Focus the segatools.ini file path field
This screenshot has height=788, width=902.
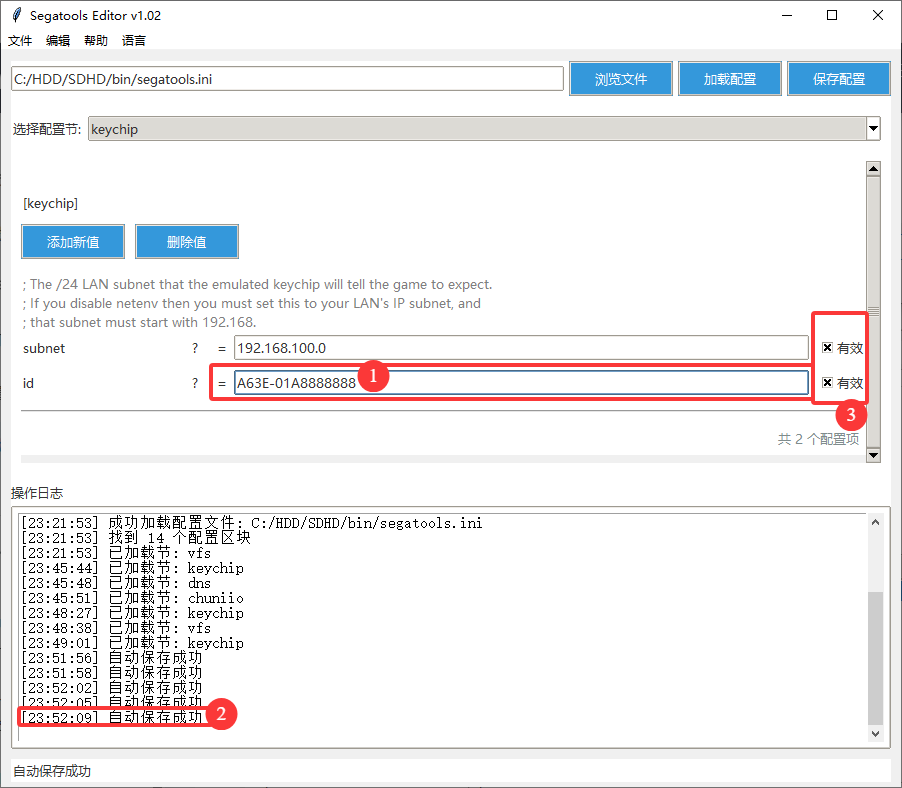(287, 79)
